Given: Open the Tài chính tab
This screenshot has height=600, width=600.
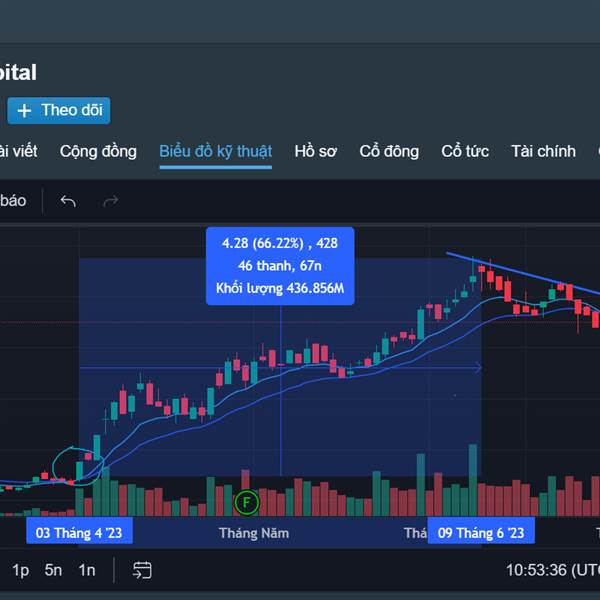Looking at the screenshot, I should click(x=543, y=152).
